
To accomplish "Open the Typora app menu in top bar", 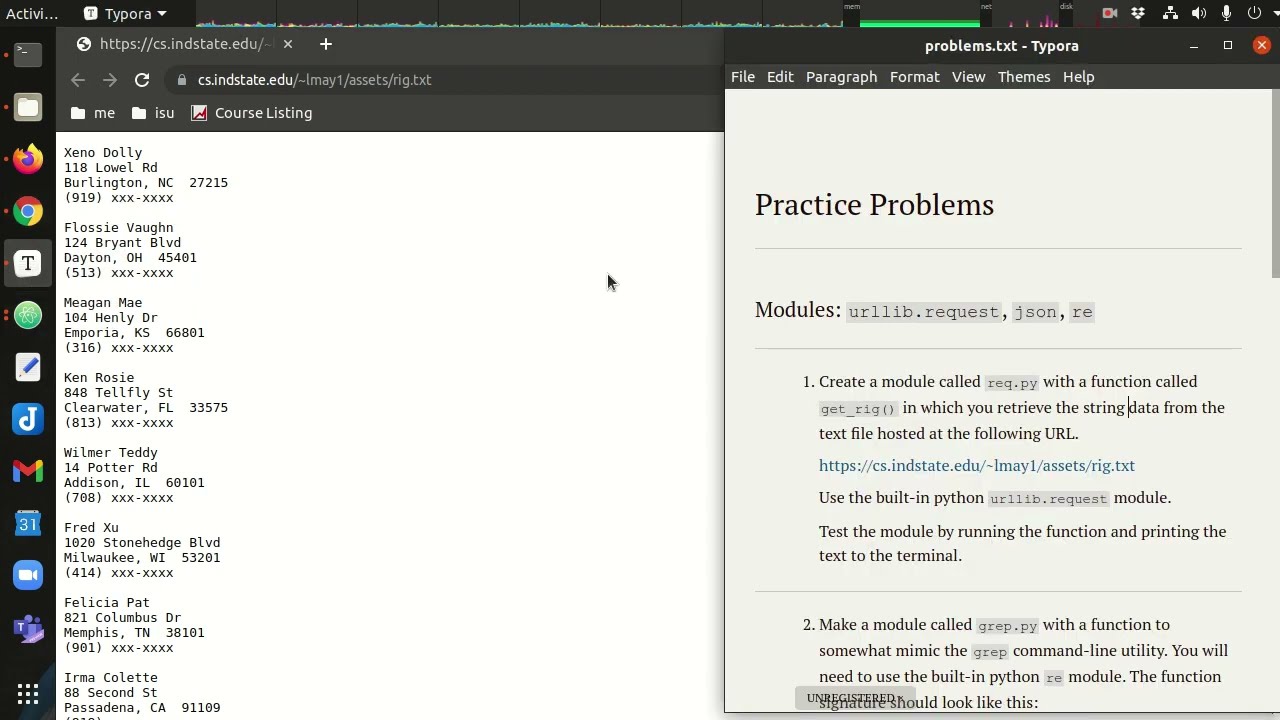I will pyautogui.click(x=125, y=13).
